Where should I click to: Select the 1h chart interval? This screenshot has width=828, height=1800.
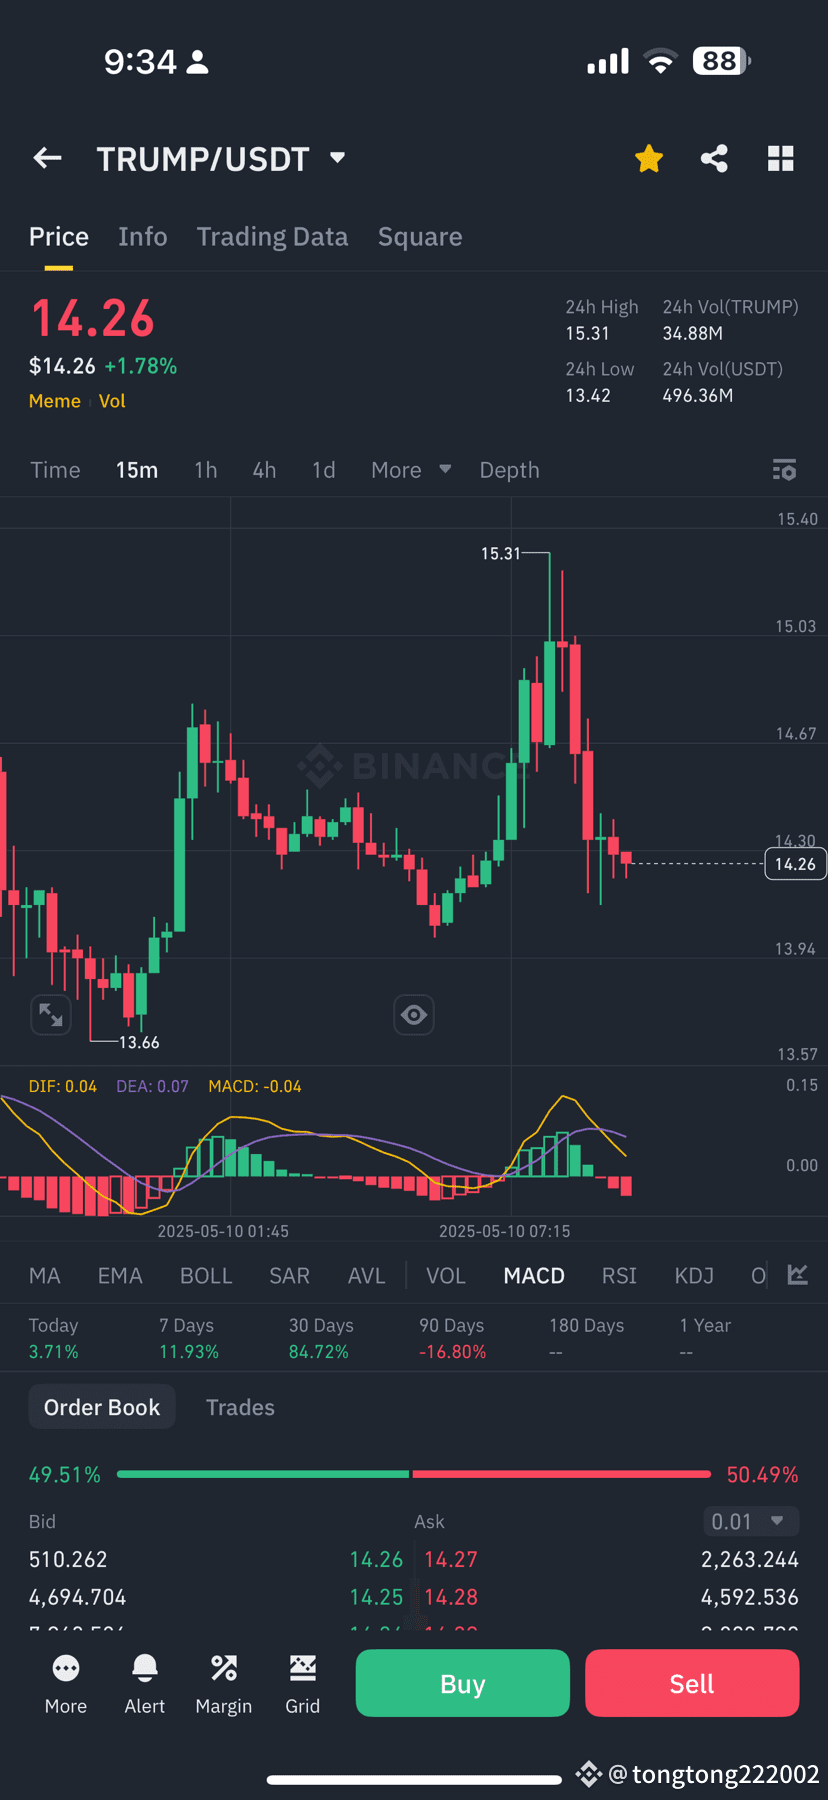point(206,470)
